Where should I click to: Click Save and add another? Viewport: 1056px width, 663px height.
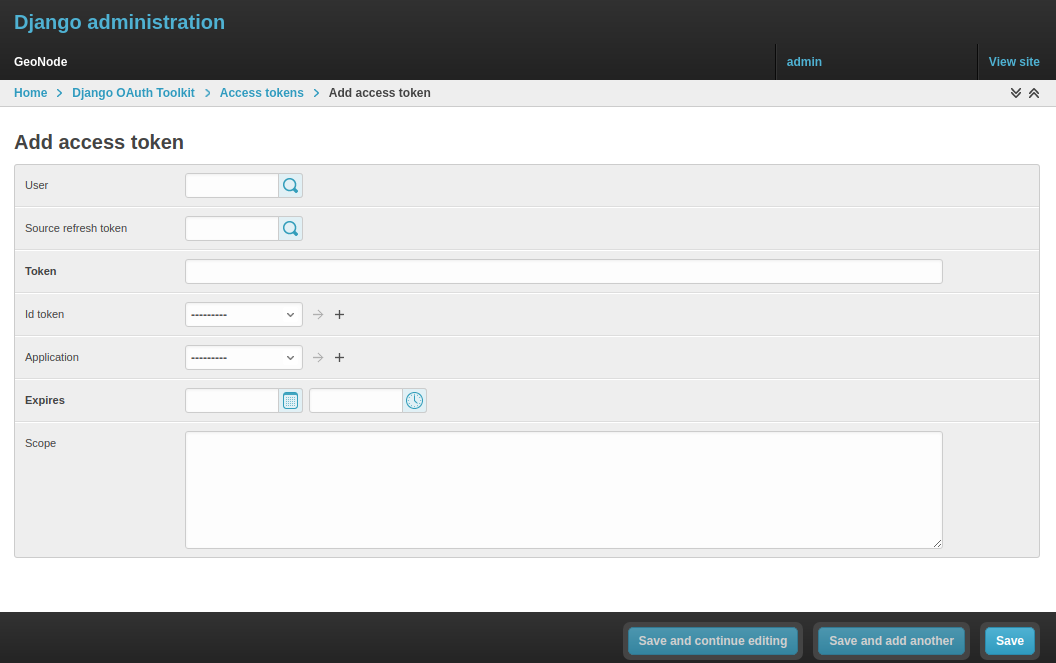[x=890, y=641]
